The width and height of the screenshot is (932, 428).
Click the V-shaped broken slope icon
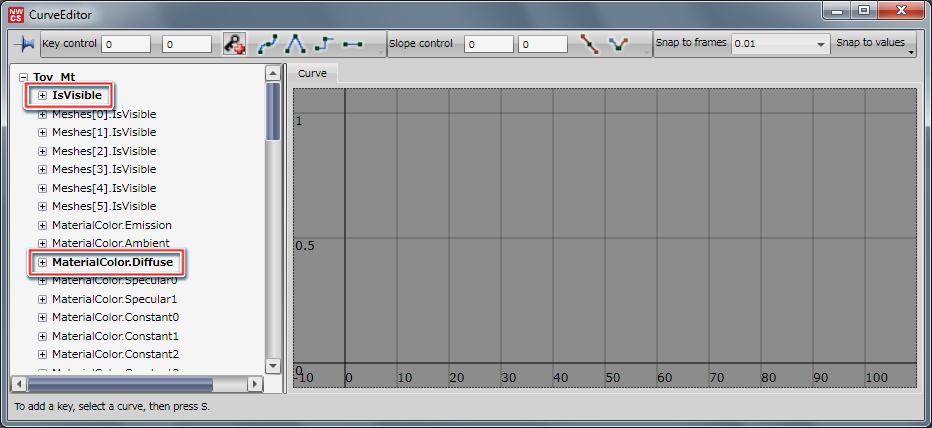619,45
